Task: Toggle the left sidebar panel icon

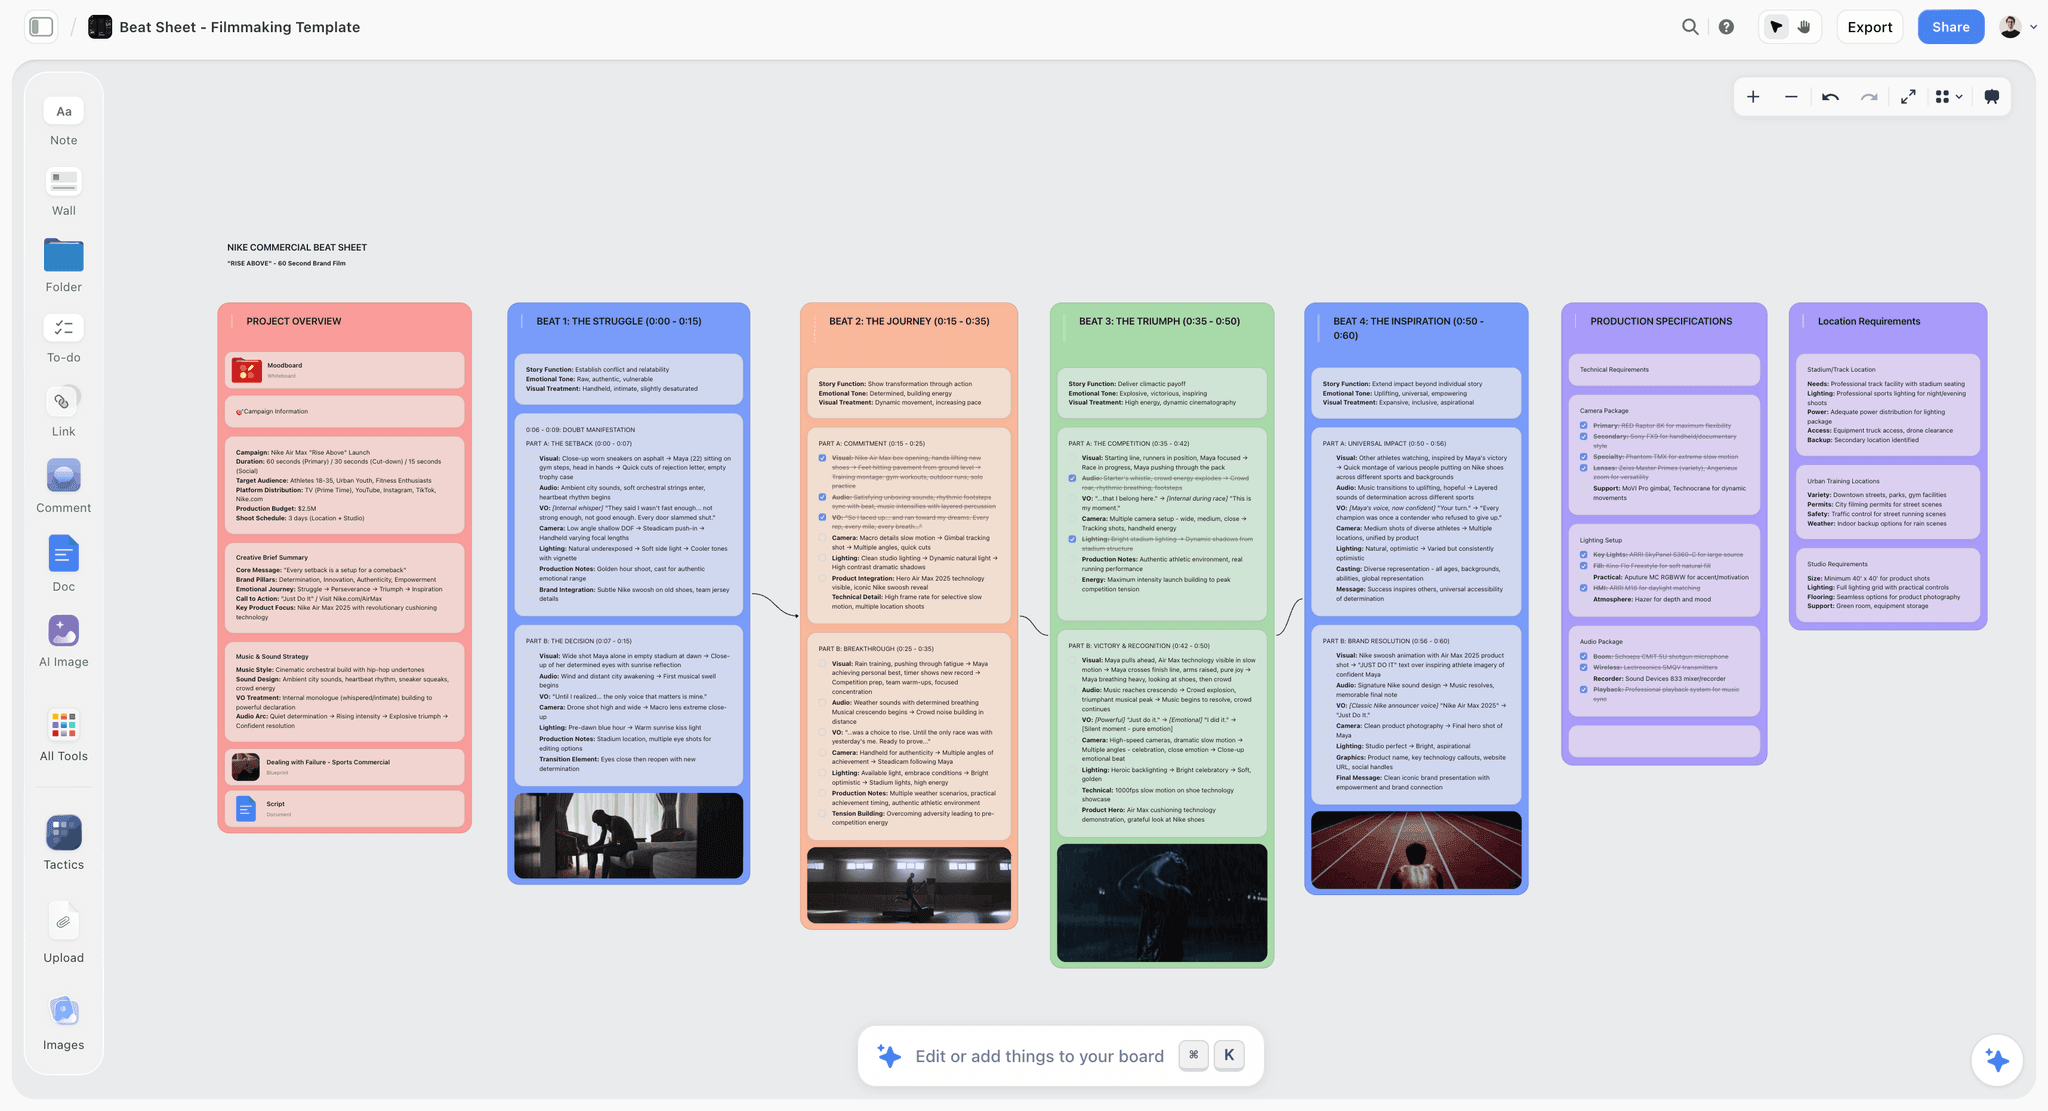Action: [x=41, y=27]
